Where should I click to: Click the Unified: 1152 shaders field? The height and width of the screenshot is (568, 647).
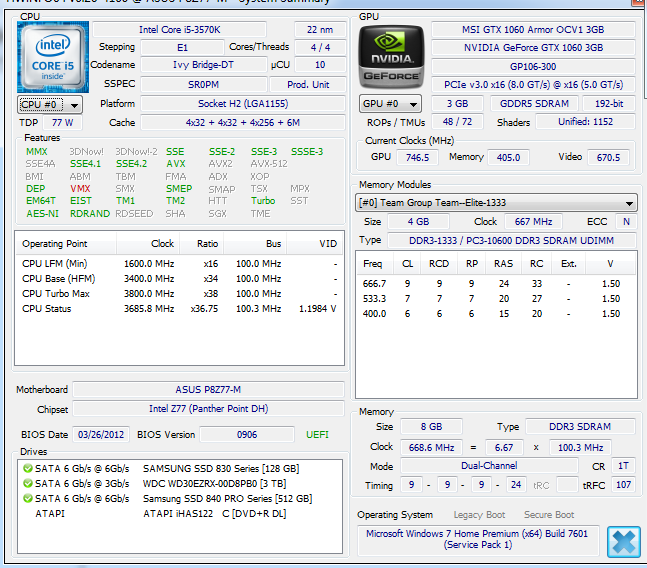(x=585, y=122)
